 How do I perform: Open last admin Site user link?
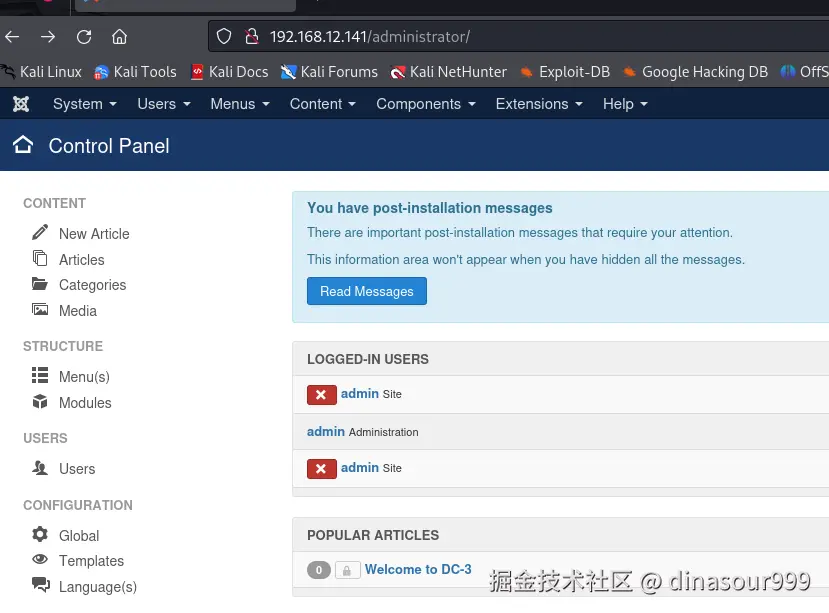coord(360,468)
